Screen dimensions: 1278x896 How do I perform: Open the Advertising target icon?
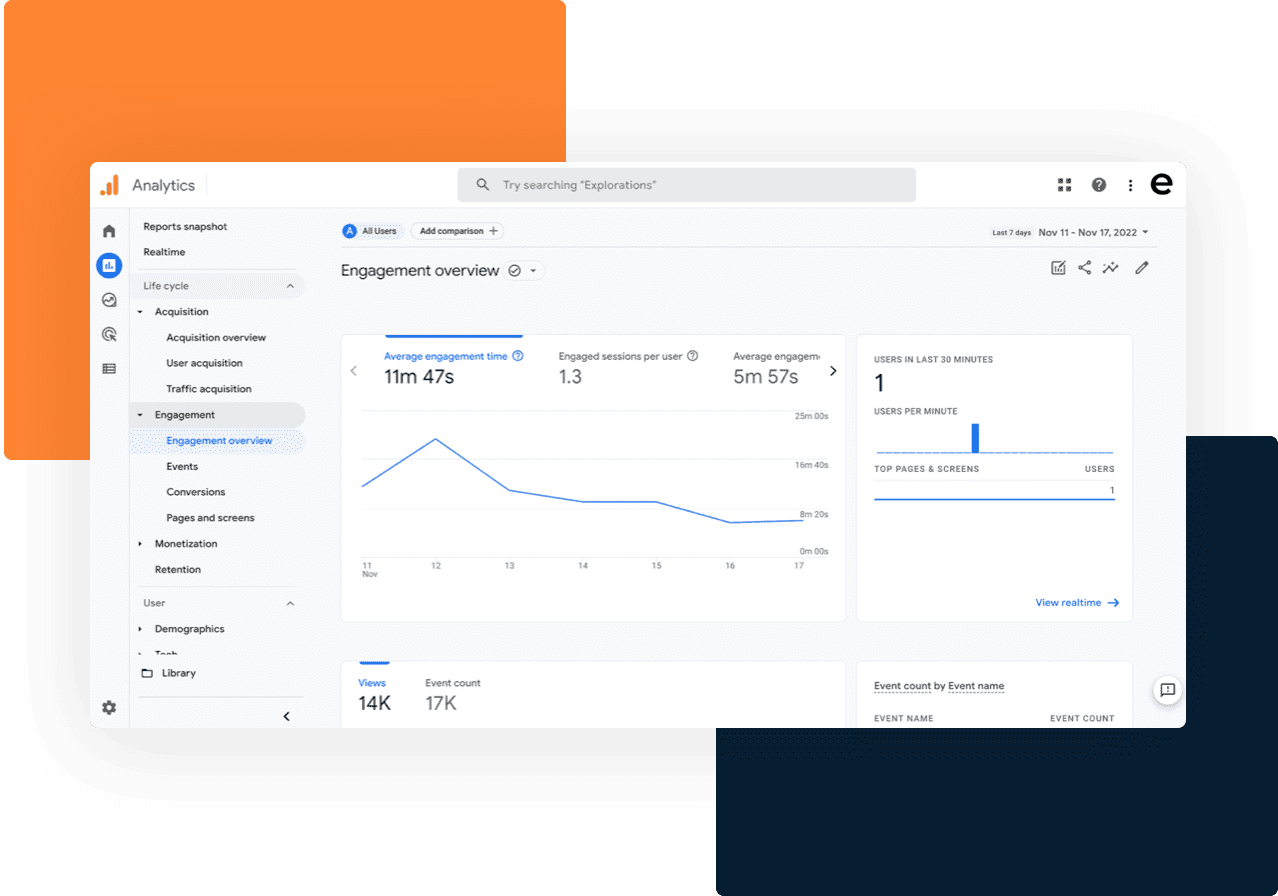coord(109,334)
